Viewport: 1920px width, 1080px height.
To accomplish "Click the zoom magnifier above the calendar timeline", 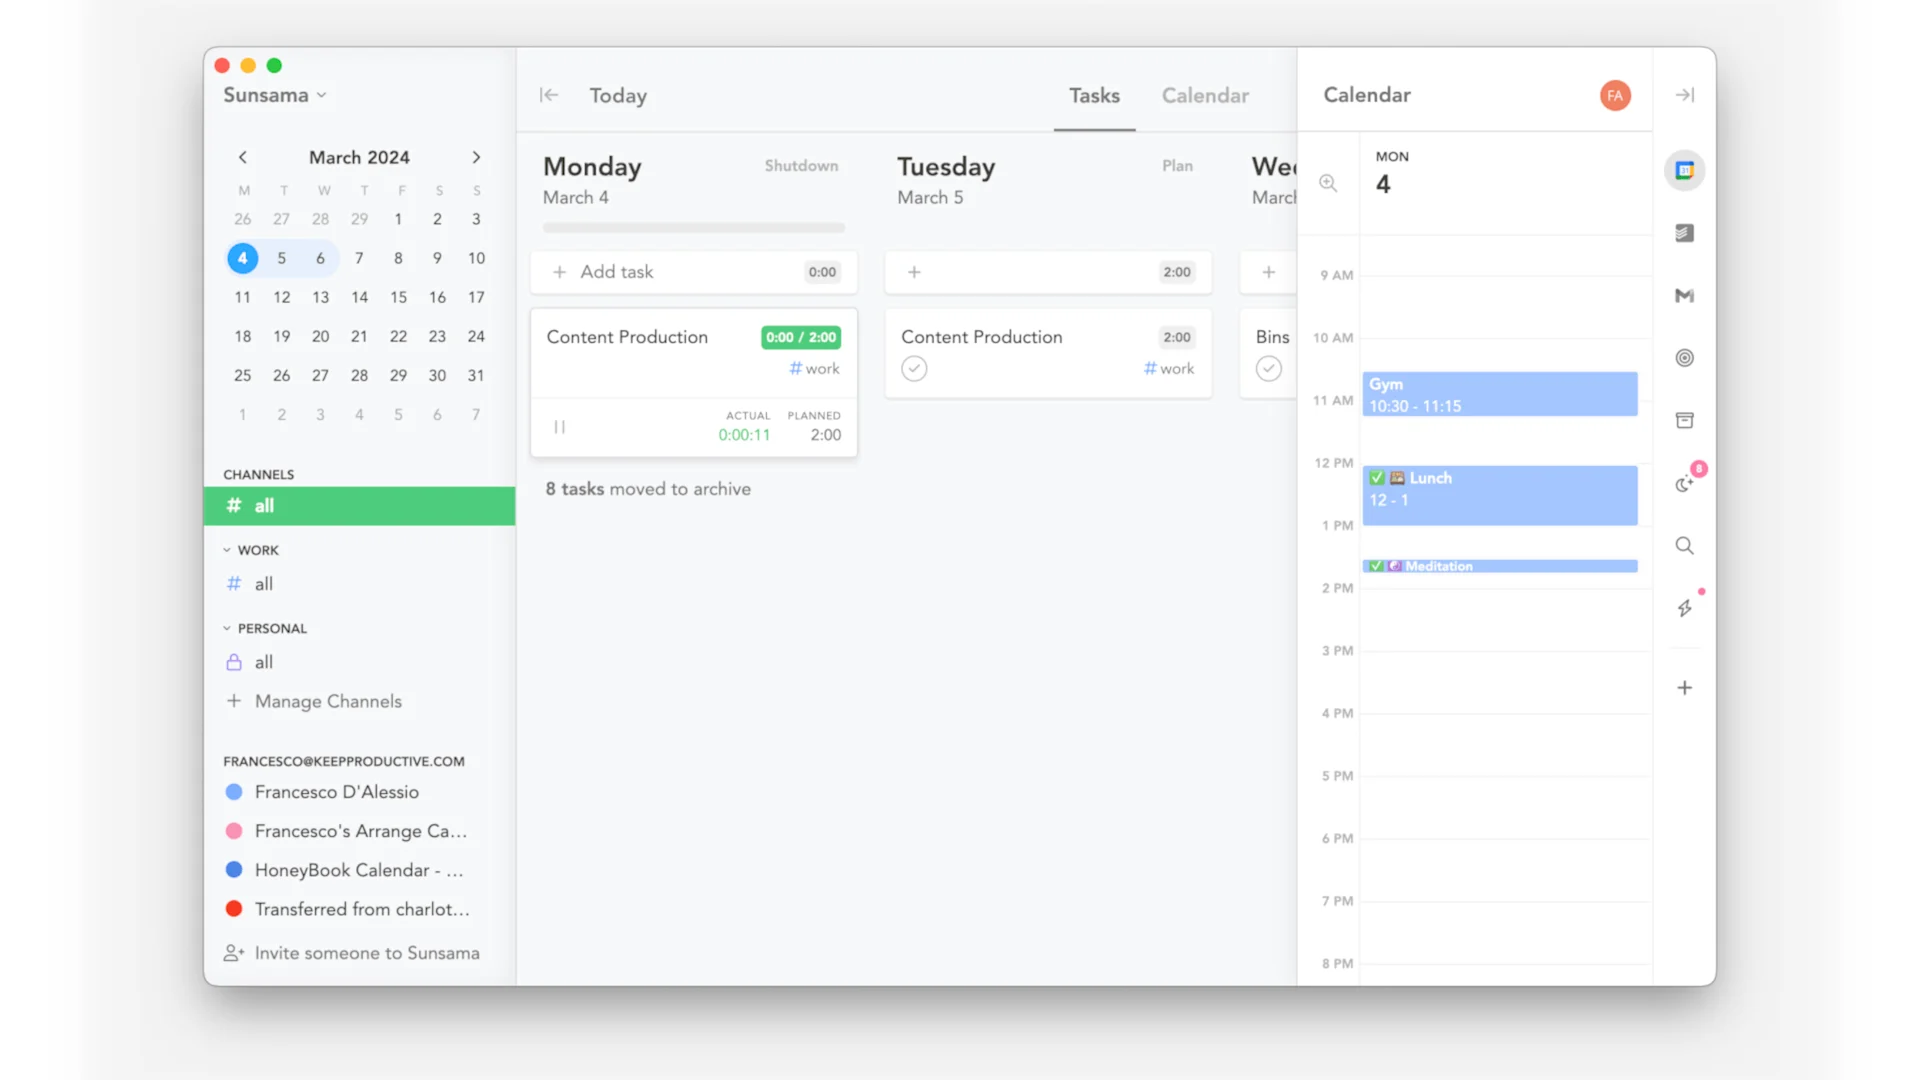I will click(1328, 183).
